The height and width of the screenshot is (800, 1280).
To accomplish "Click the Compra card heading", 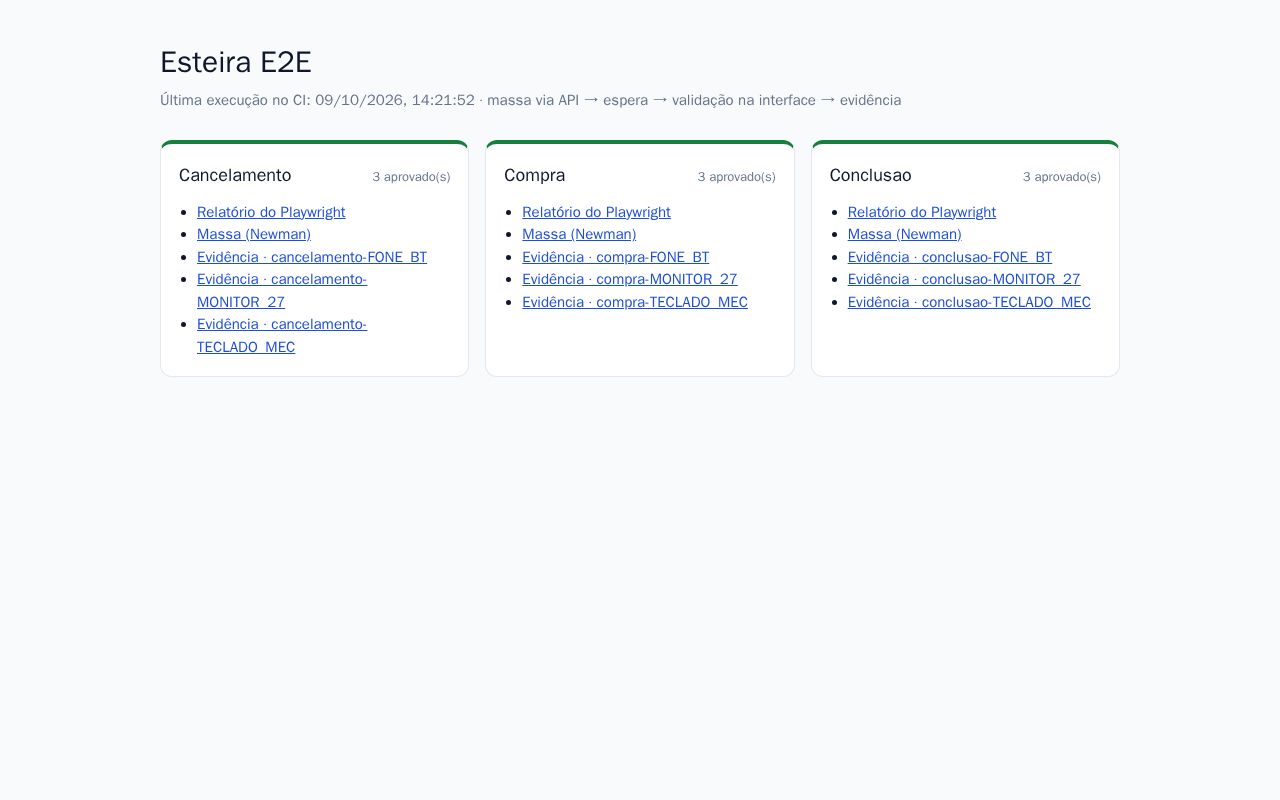I will pos(535,175).
